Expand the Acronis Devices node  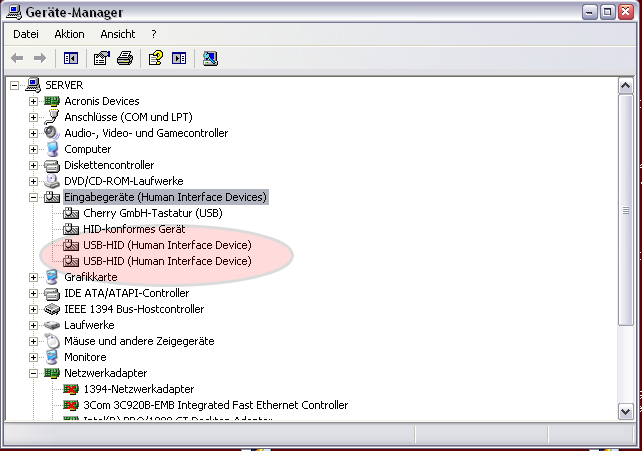pyautogui.click(x=34, y=101)
